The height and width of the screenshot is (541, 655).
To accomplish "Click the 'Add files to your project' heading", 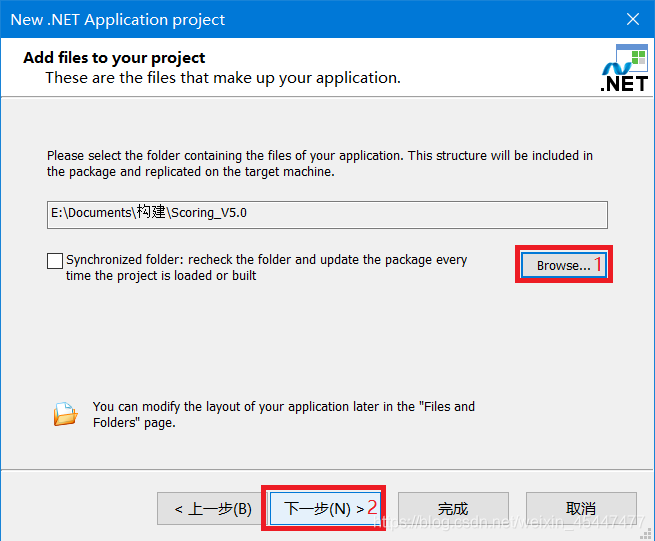I will click(114, 58).
